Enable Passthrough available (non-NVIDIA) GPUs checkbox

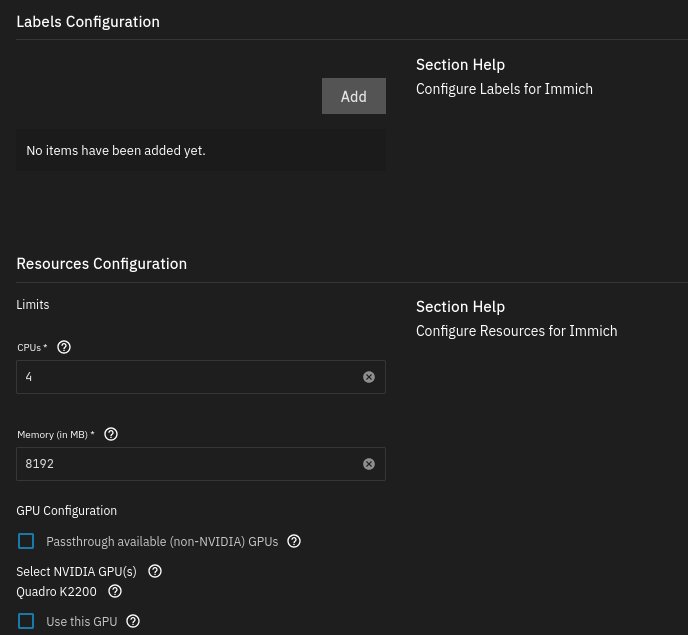(26, 541)
